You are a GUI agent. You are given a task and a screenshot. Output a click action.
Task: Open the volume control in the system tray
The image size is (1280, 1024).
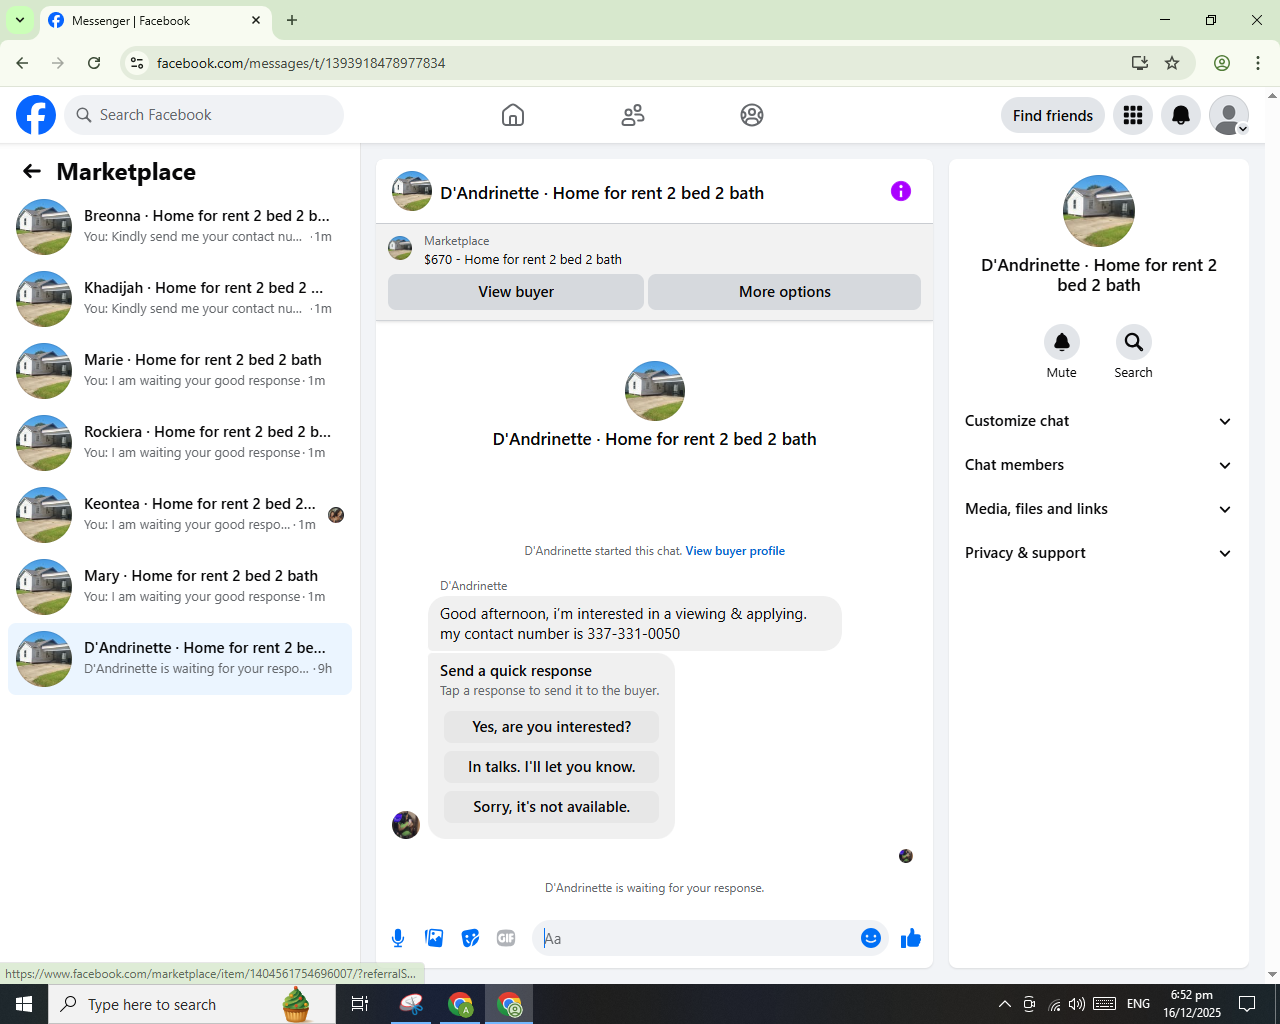tap(1077, 1004)
